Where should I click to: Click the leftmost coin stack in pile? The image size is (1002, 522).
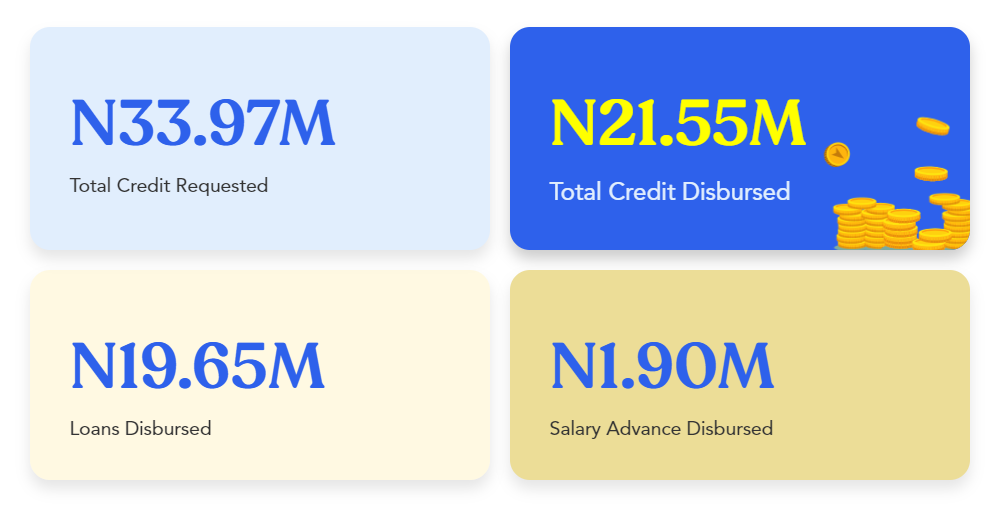(x=850, y=225)
